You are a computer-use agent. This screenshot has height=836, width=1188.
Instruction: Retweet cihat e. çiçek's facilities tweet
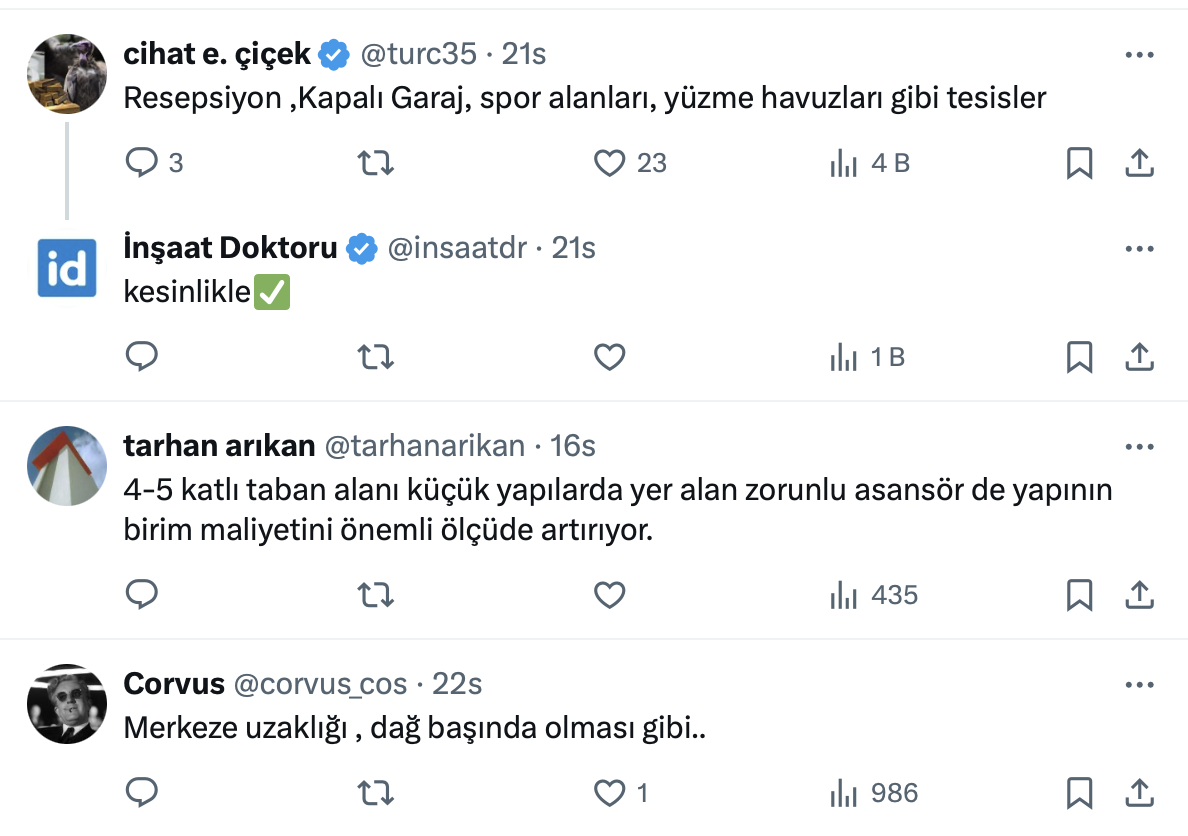[x=375, y=163]
